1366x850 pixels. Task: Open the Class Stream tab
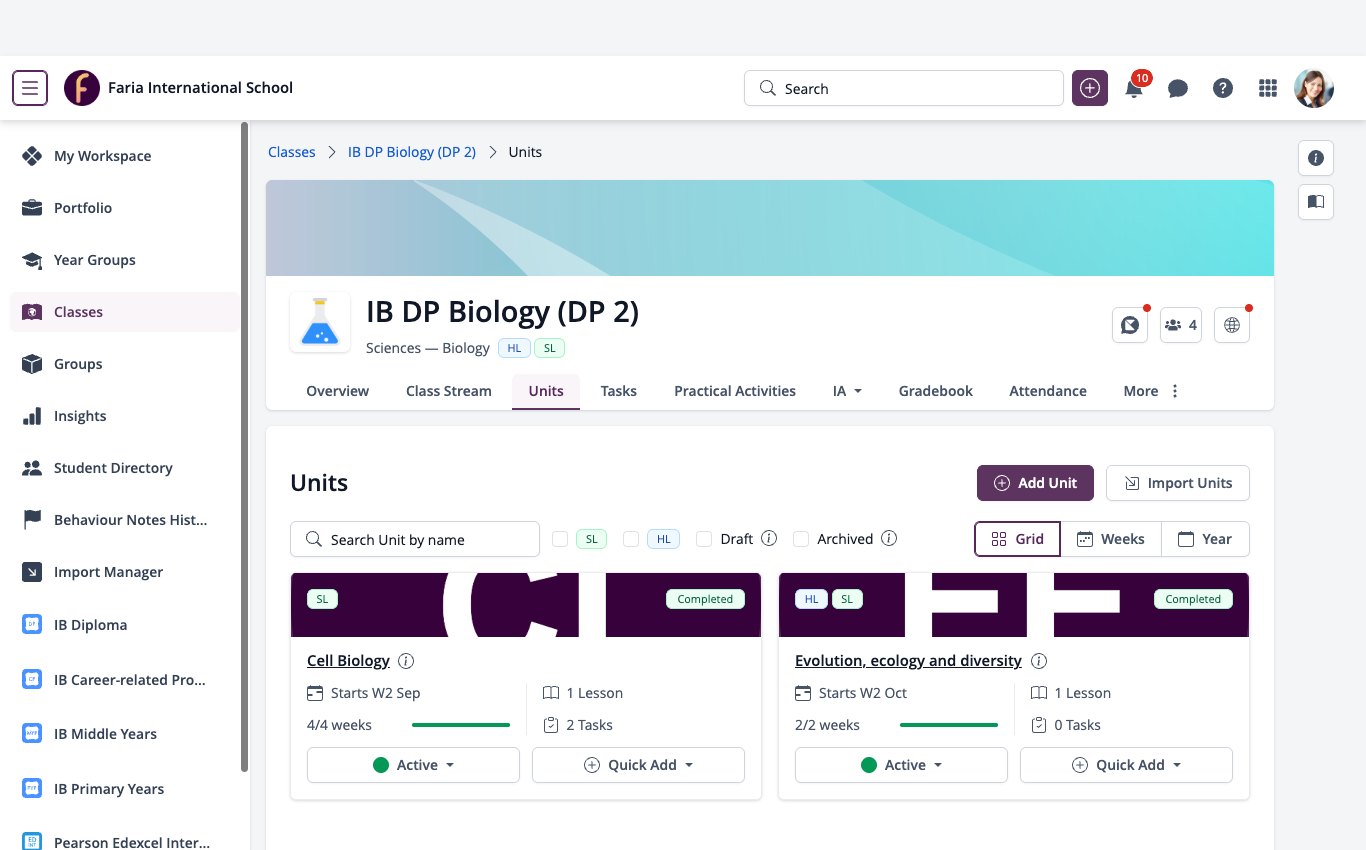click(449, 391)
